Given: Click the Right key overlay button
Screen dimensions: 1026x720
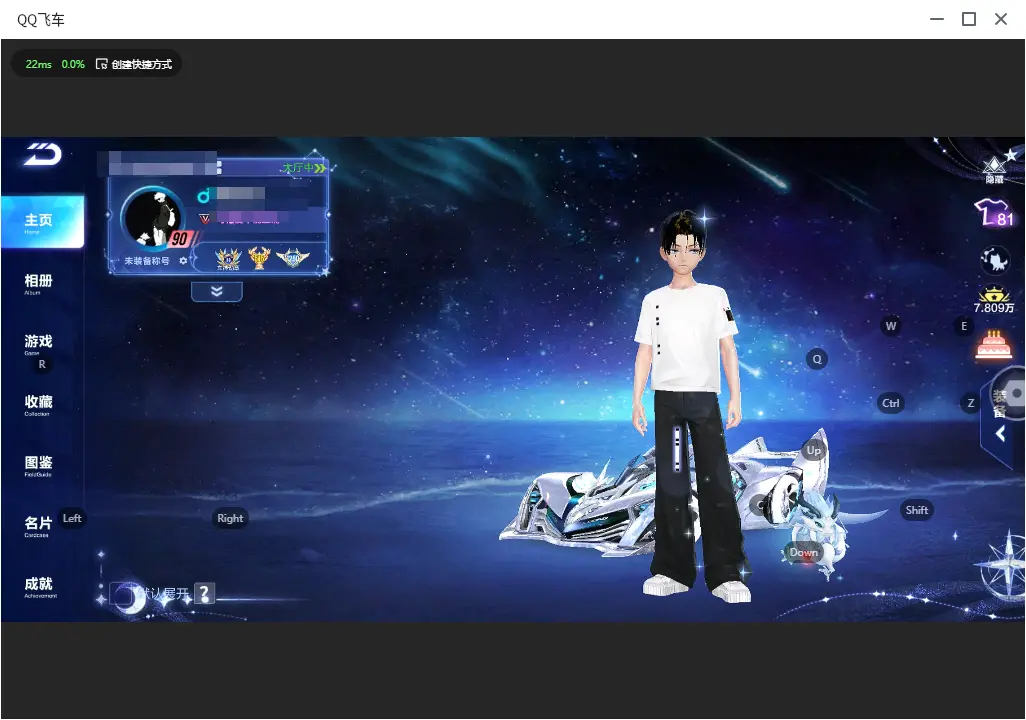Looking at the screenshot, I should [x=230, y=518].
